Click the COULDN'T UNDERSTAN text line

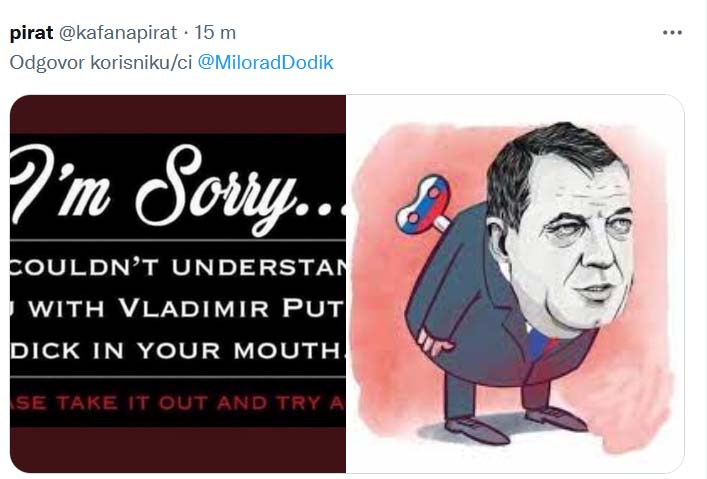[x=178, y=267]
